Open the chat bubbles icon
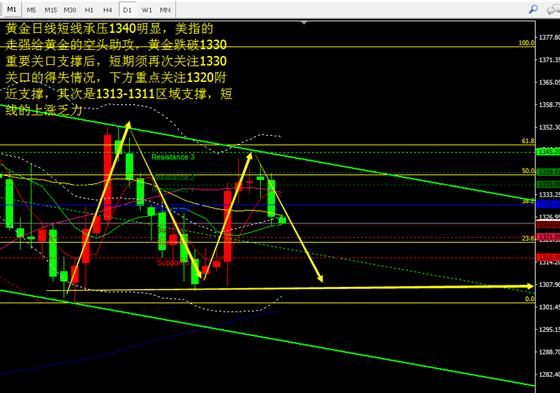 (x=554, y=9)
